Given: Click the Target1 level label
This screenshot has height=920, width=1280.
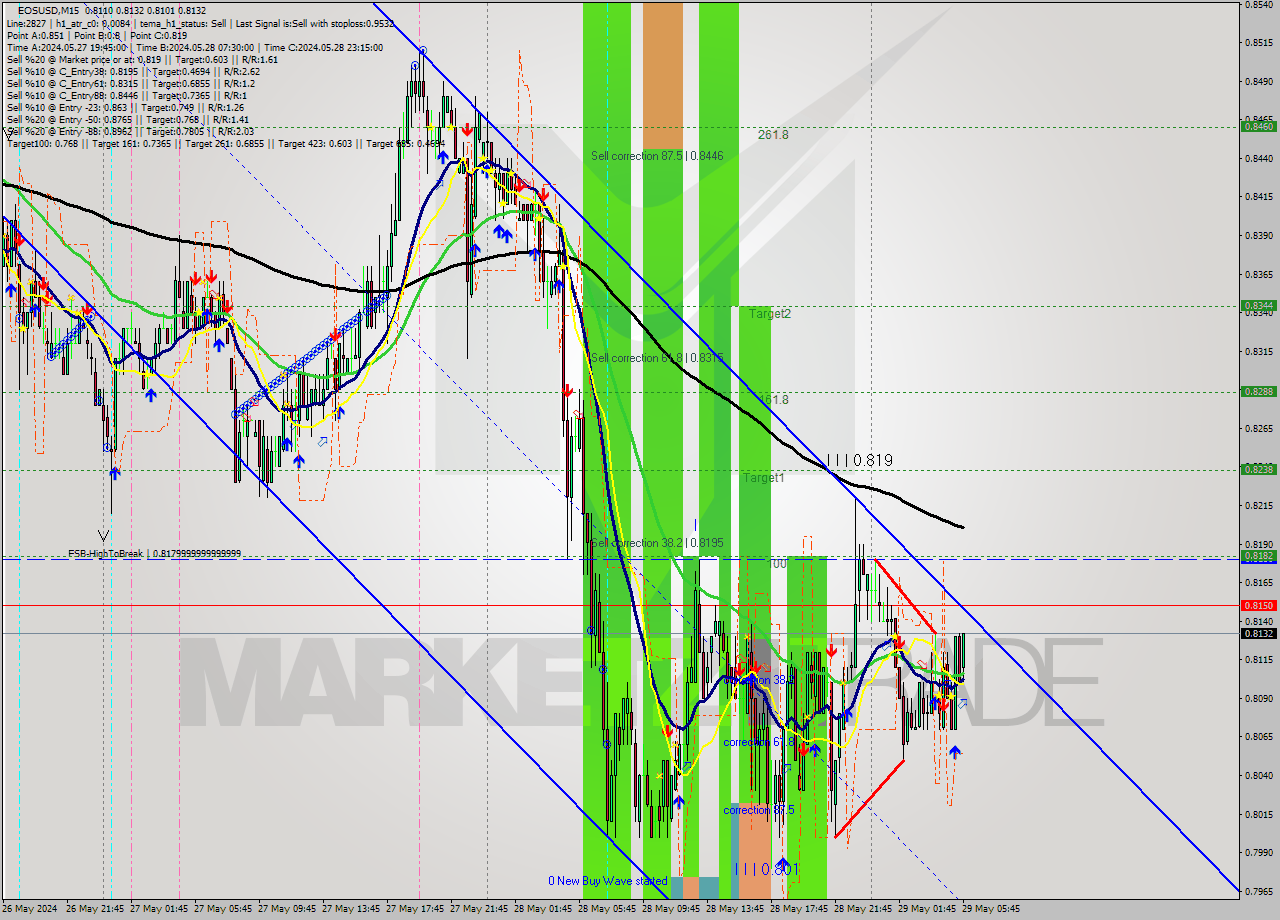Looking at the screenshot, I should tap(763, 478).
